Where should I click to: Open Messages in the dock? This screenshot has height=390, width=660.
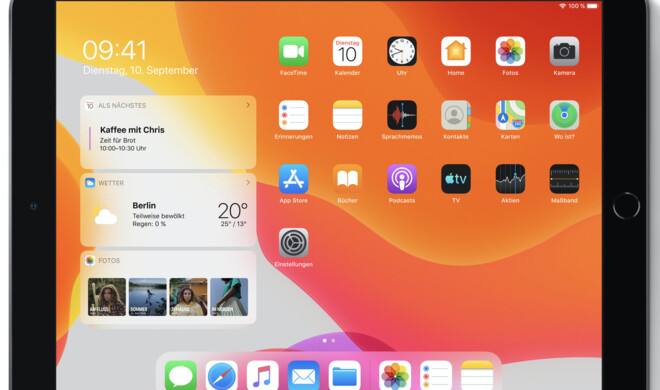coord(181,375)
